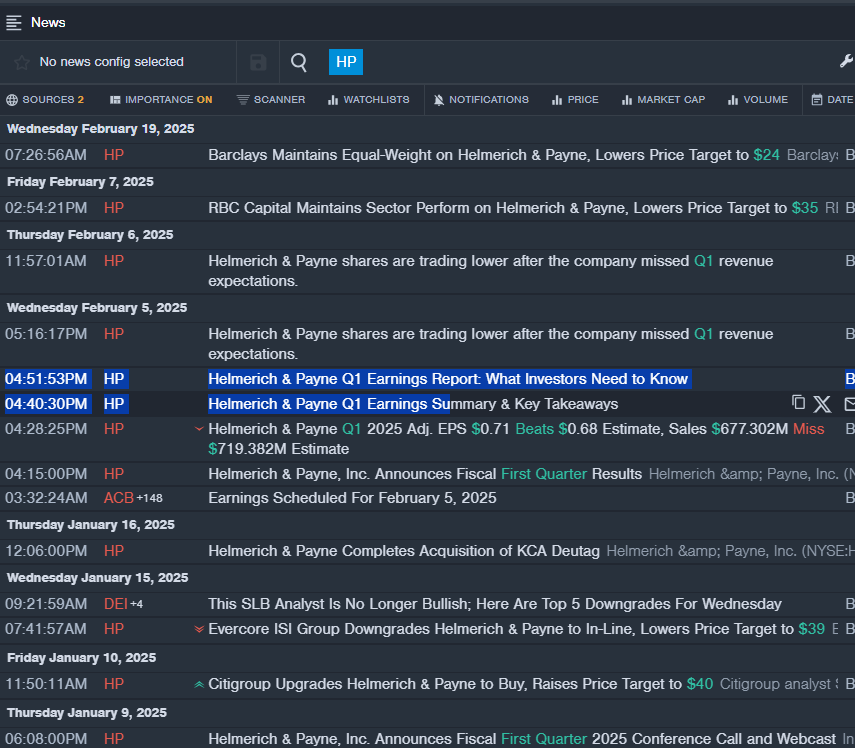Viewport: 855px width, 748px height.
Task: Open Q1 Earnings Report: What Investors Need headline
Action: coord(448,379)
